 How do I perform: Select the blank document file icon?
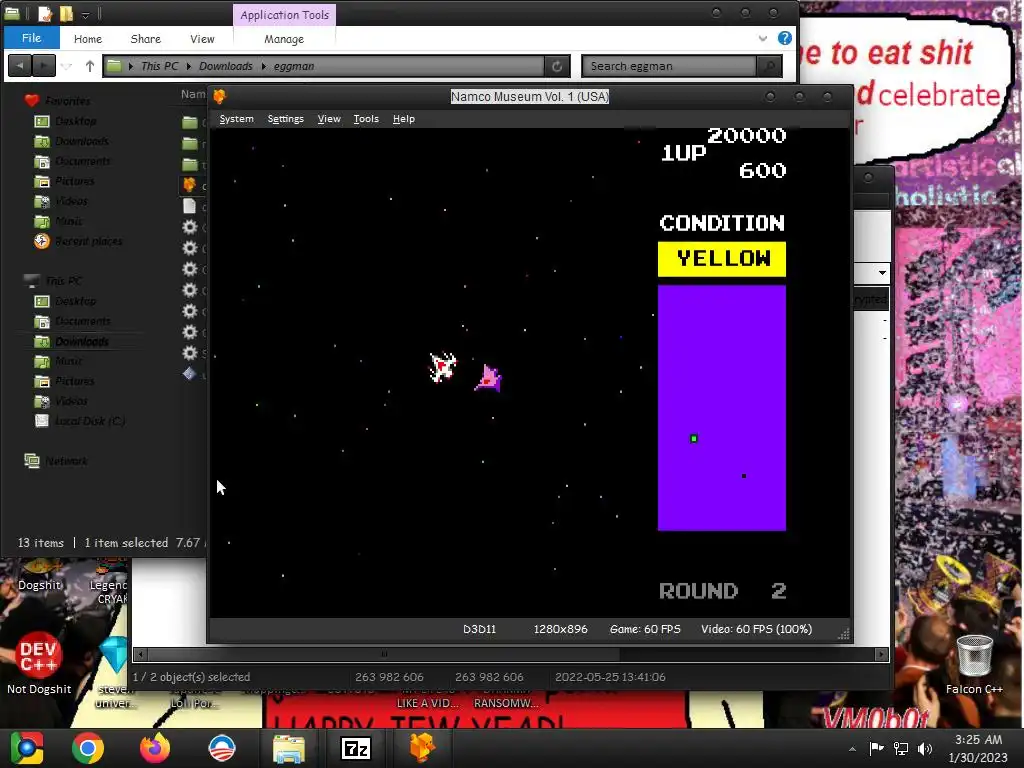189,206
